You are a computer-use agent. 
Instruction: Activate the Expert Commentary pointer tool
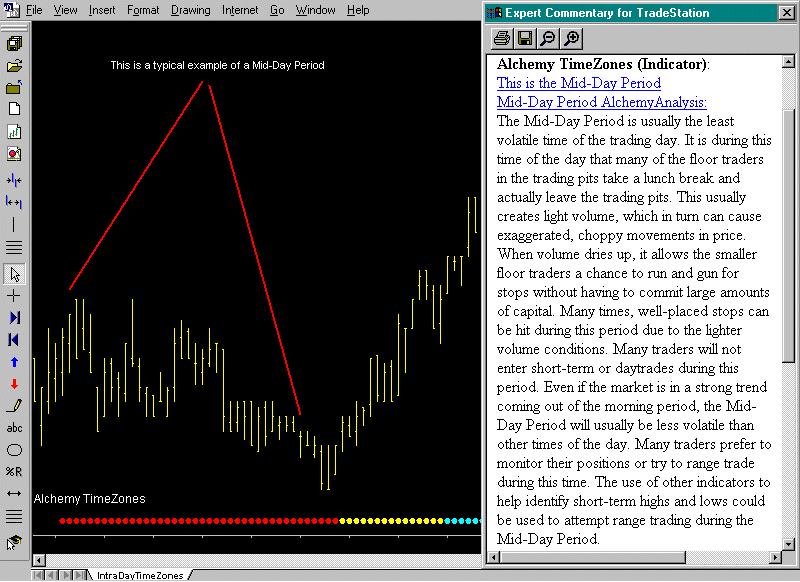pyautogui.click(x=14, y=543)
